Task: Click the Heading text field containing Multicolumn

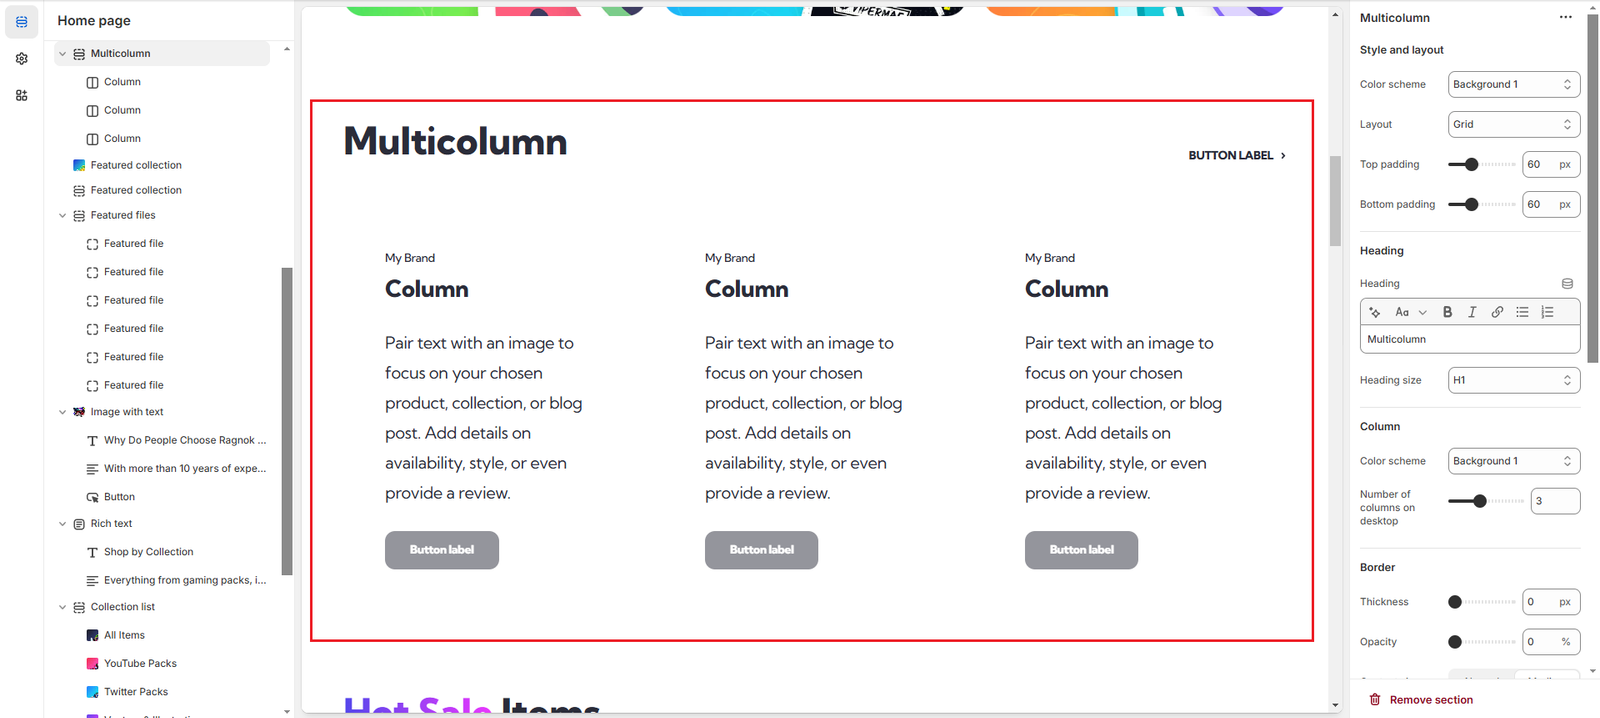Action: point(1470,340)
